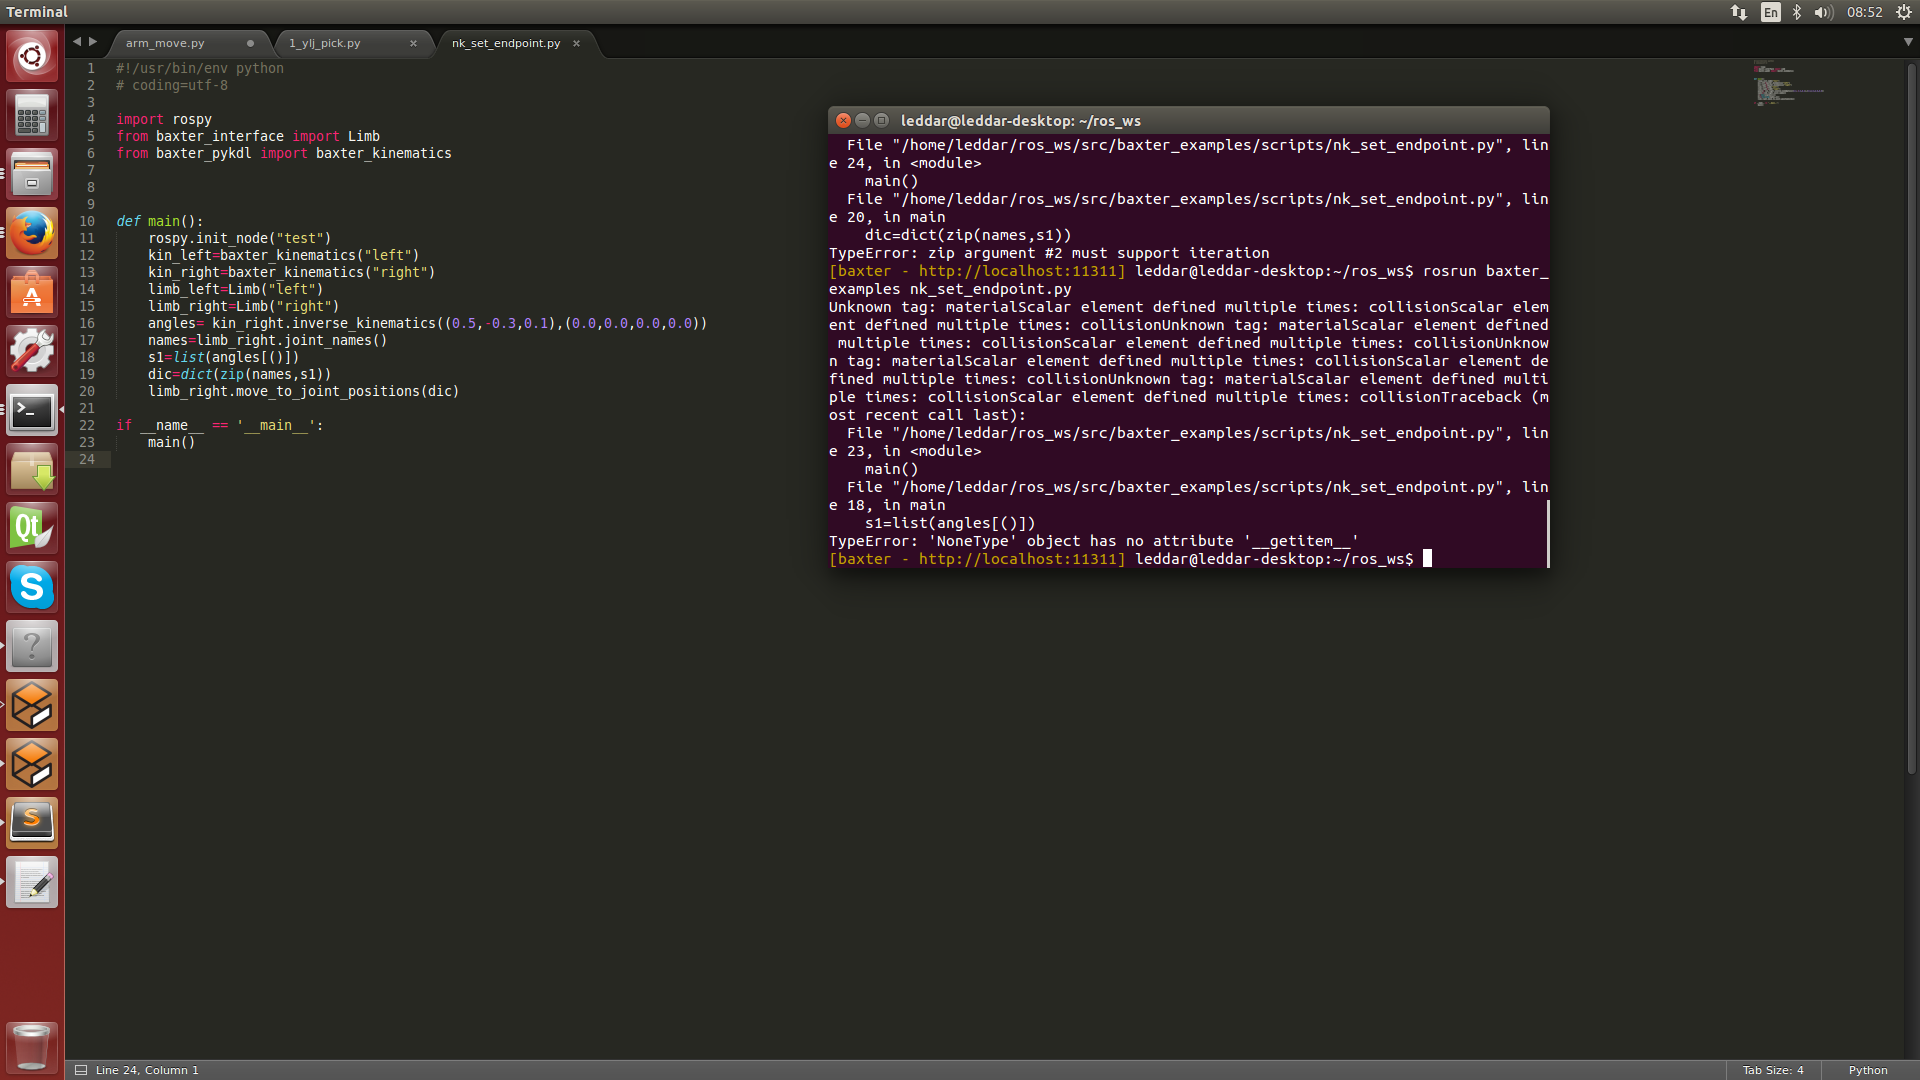Maximize the leddar terminal window
Screen dimensions: 1920x1080
881,120
